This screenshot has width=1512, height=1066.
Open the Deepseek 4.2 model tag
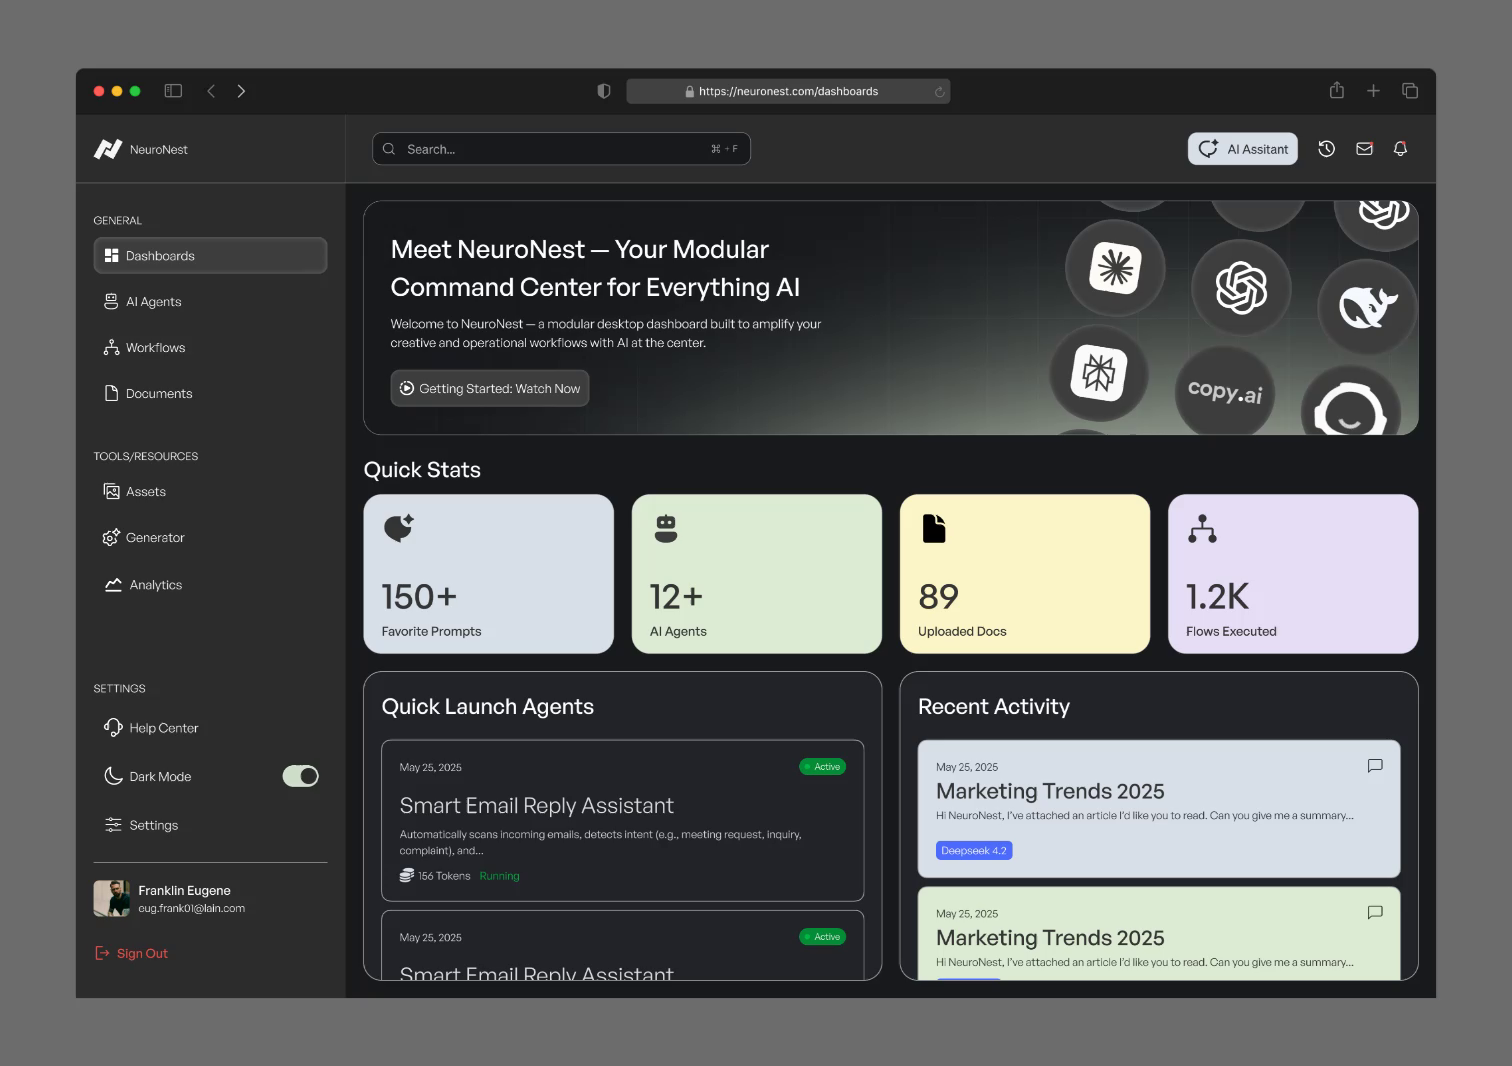(973, 850)
